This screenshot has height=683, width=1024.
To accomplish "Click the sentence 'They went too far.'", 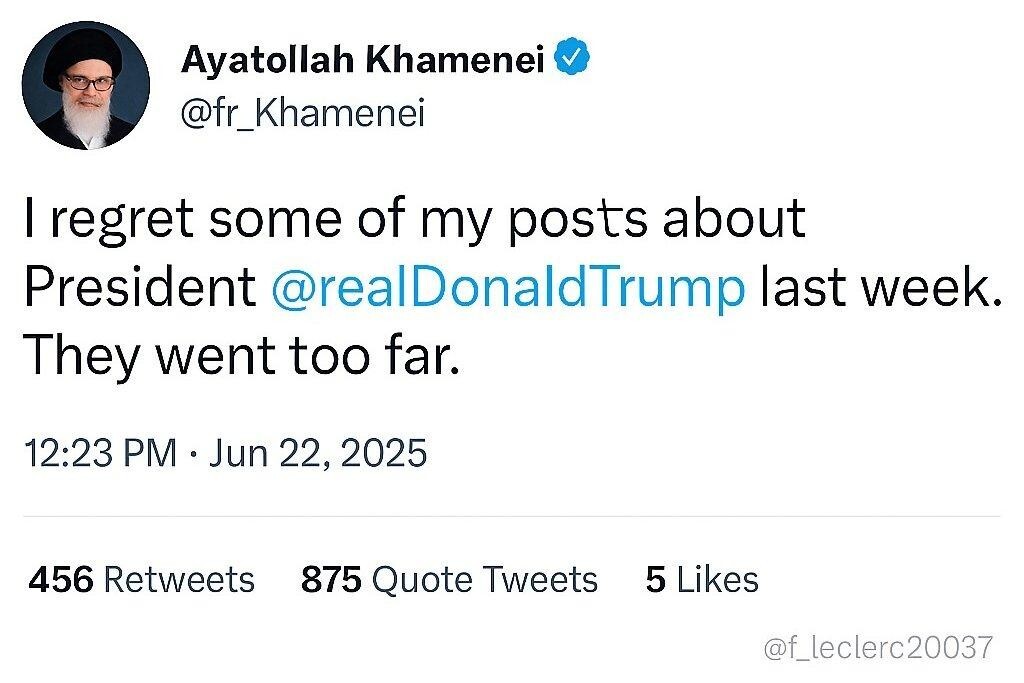I will (x=241, y=356).
